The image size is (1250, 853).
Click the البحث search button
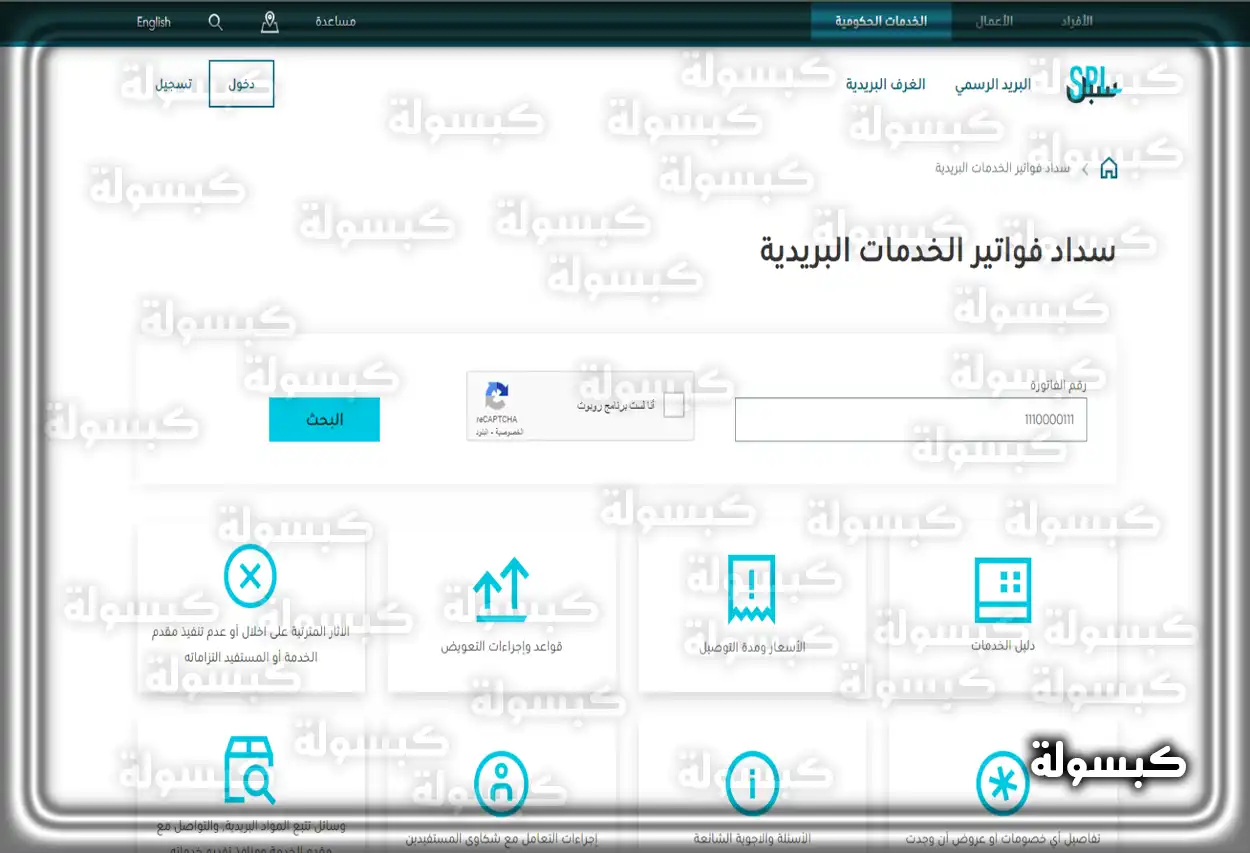(x=324, y=420)
